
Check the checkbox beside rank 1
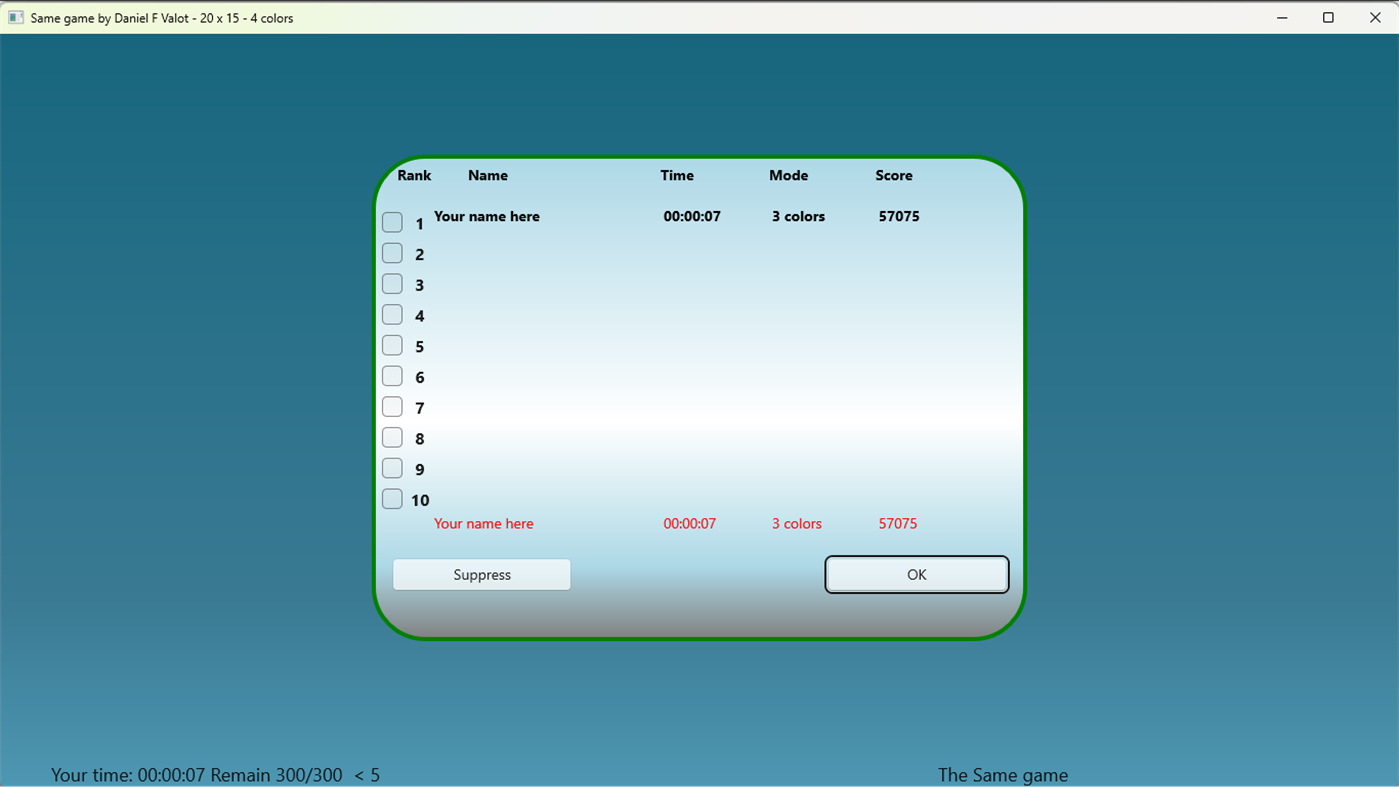coord(392,222)
